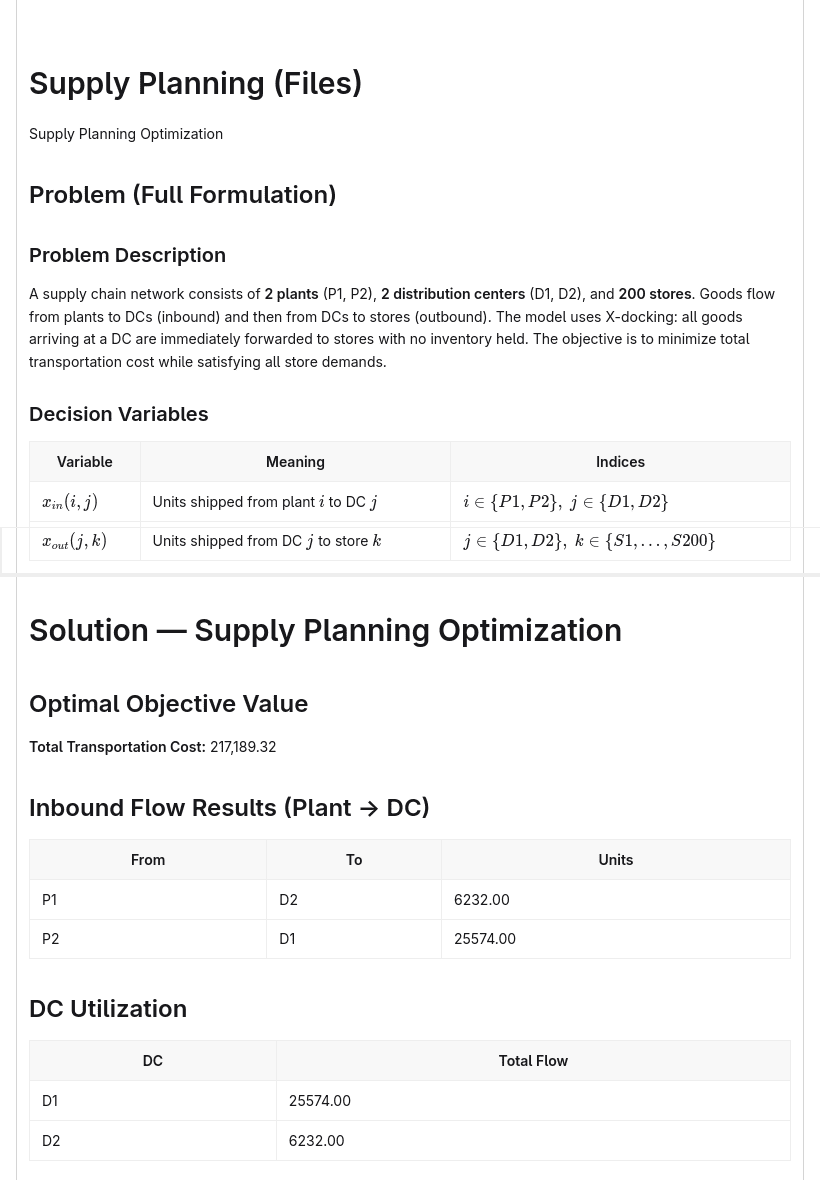This screenshot has width=820, height=1180.
Task: Click the 'Decision Variables' section heading
Action: 119,414
